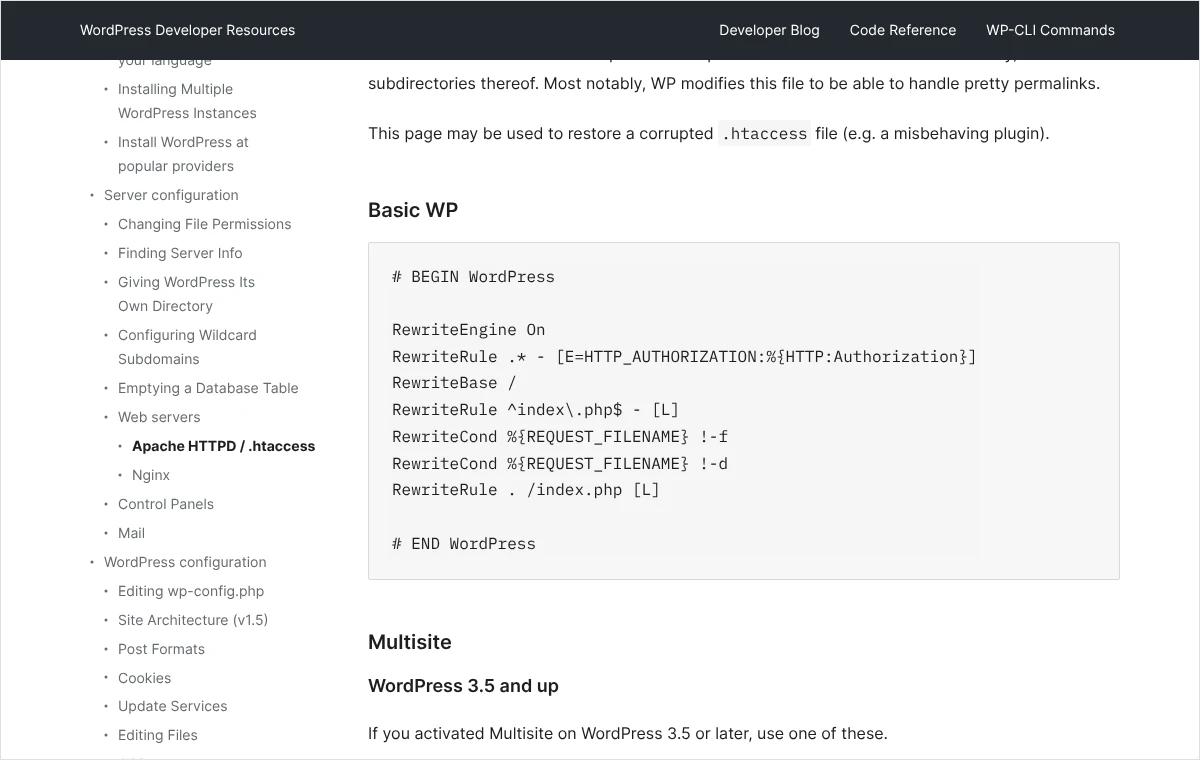The height and width of the screenshot is (760, 1200).
Task: Click the 'If you activated Multisite' paragraph
Action: [x=628, y=734]
